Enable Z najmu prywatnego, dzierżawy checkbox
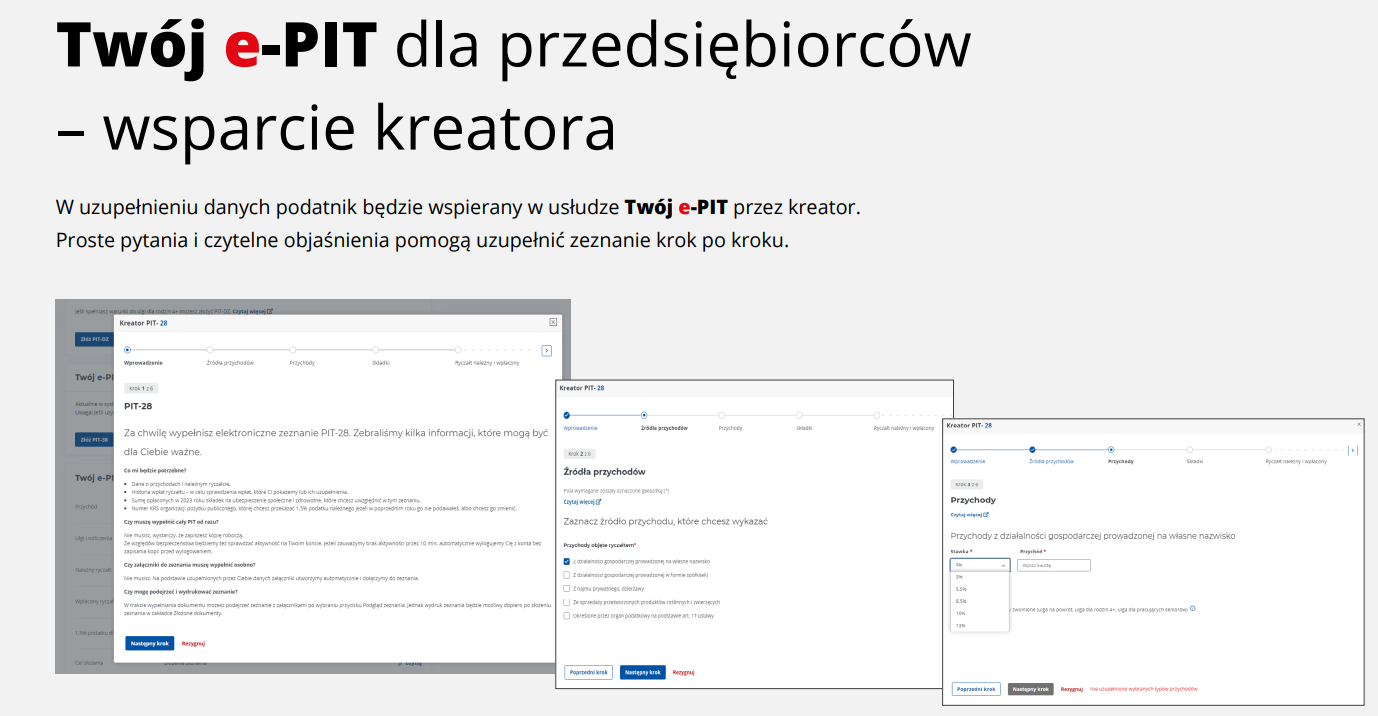 click(x=566, y=588)
